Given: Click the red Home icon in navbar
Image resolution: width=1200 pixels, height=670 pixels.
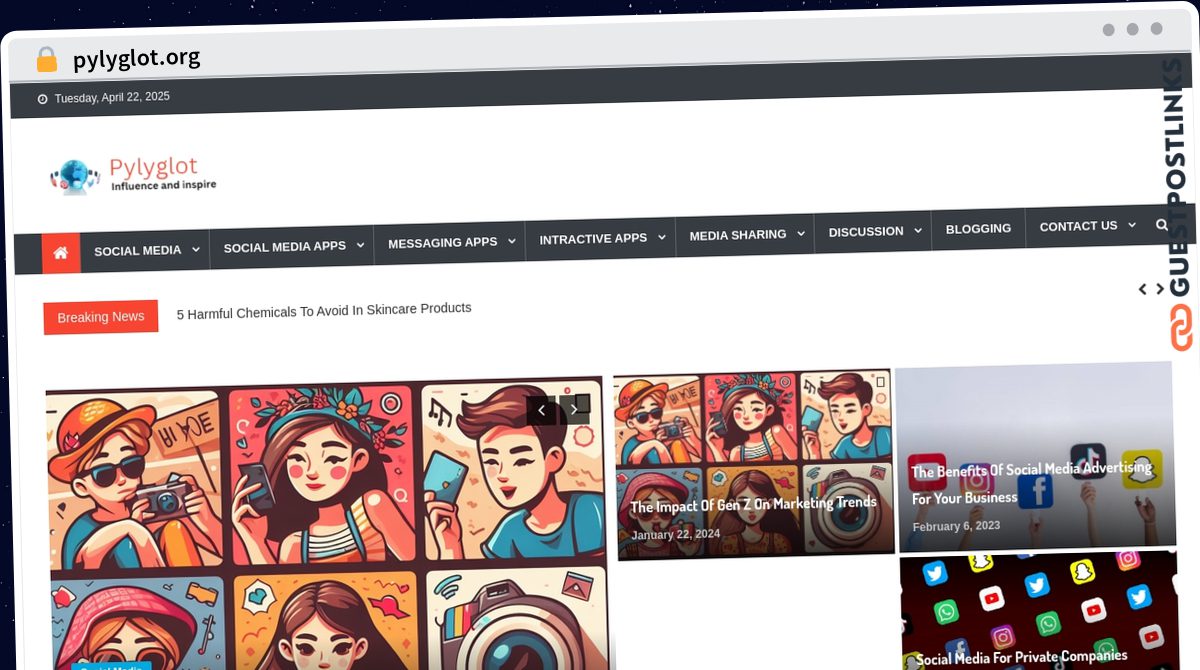Looking at the screenshot, I should [60, 253].
